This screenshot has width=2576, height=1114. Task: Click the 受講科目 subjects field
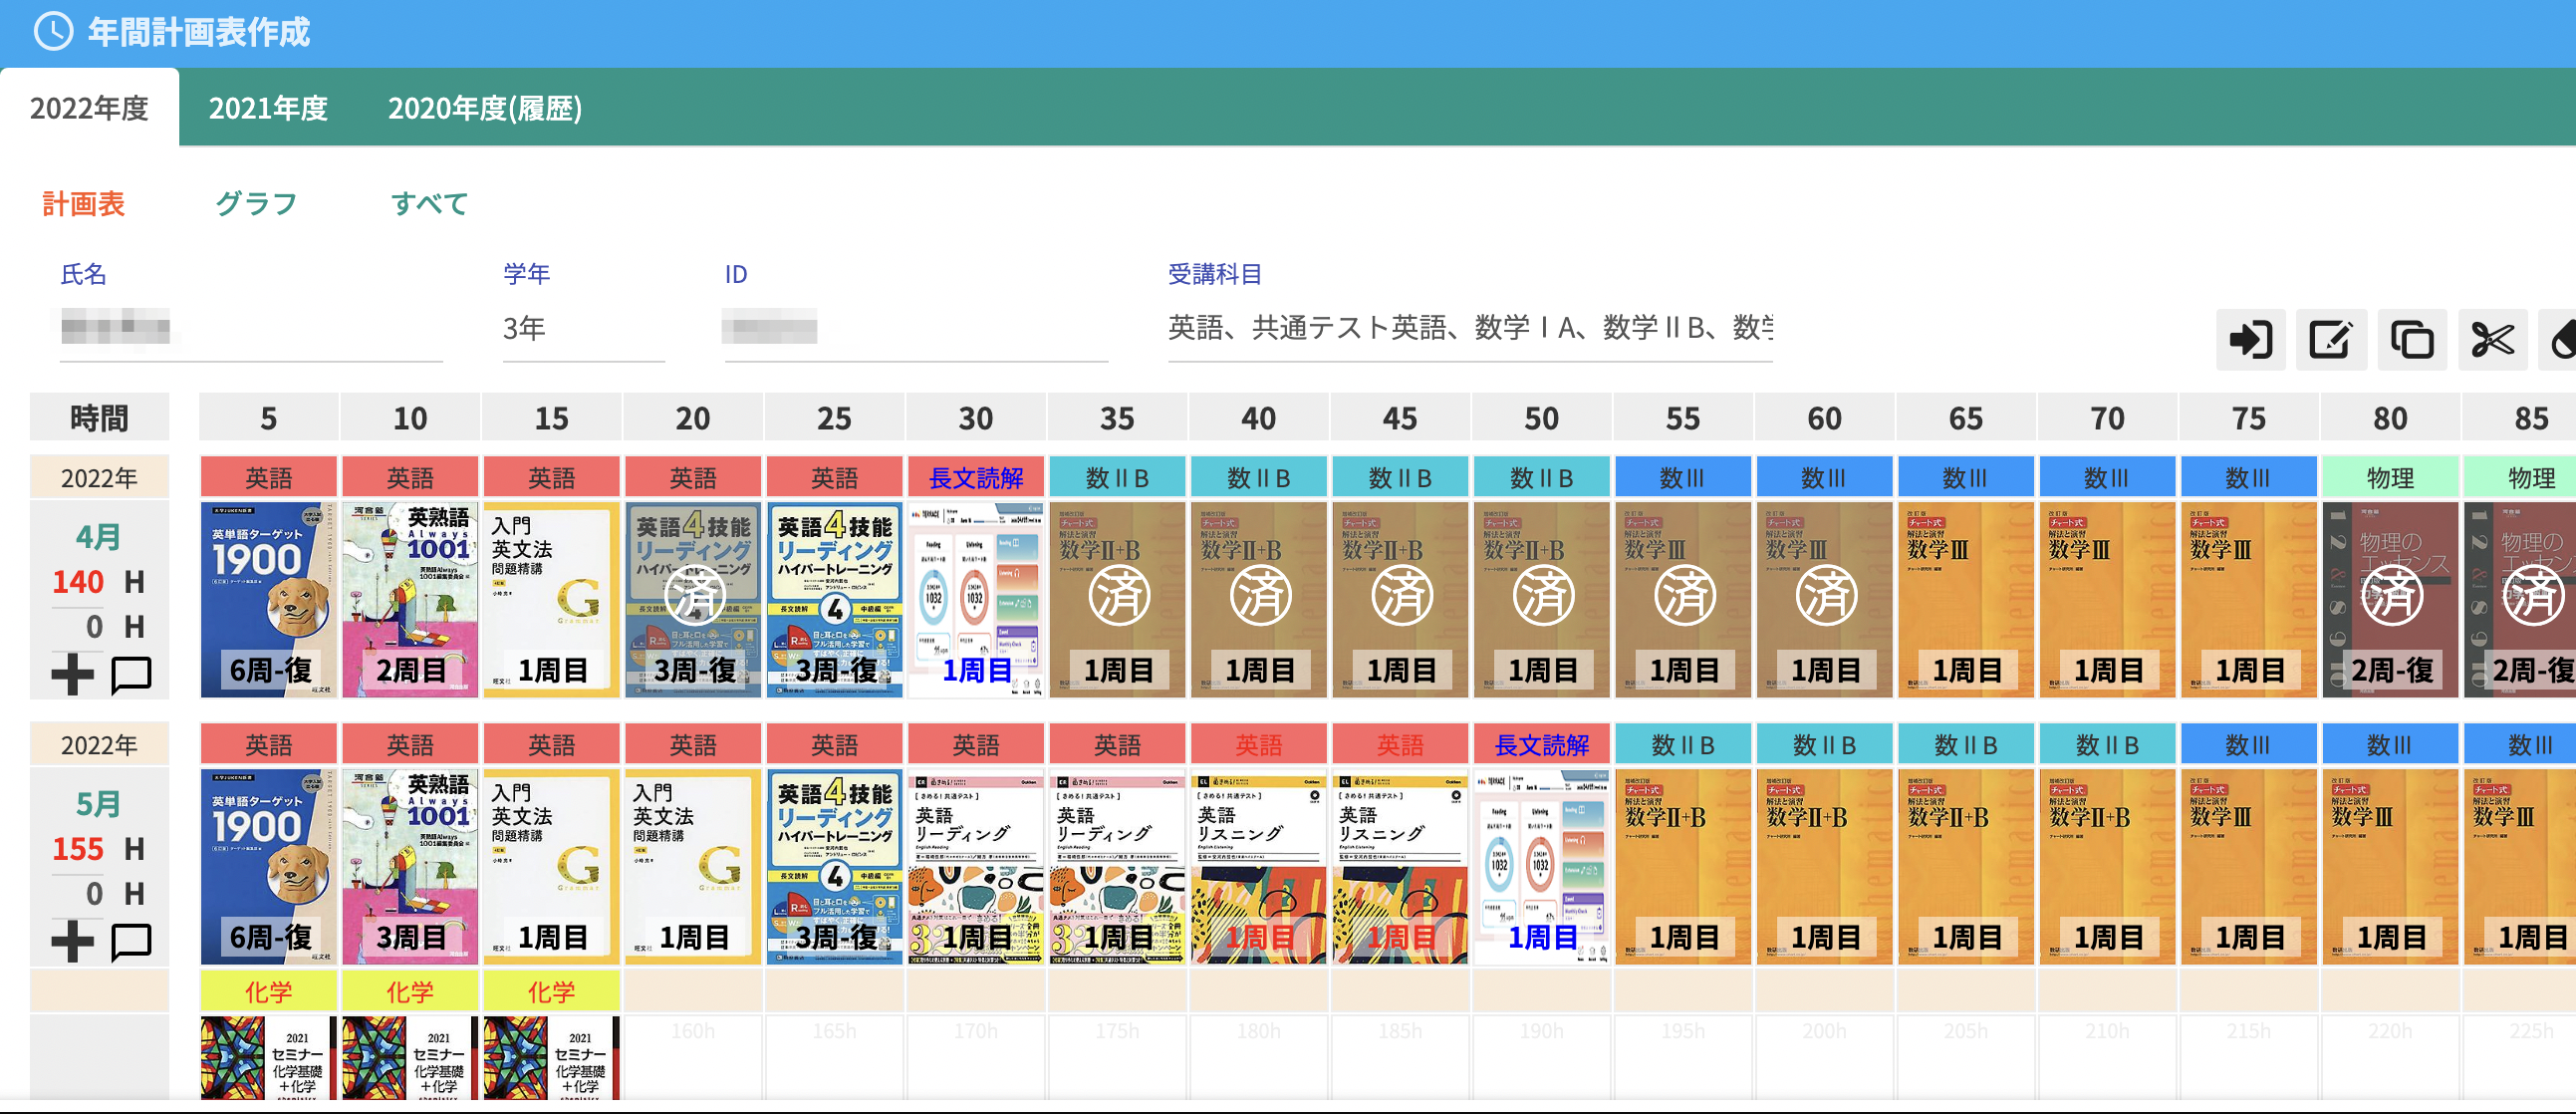click(x=1469, y=328)
